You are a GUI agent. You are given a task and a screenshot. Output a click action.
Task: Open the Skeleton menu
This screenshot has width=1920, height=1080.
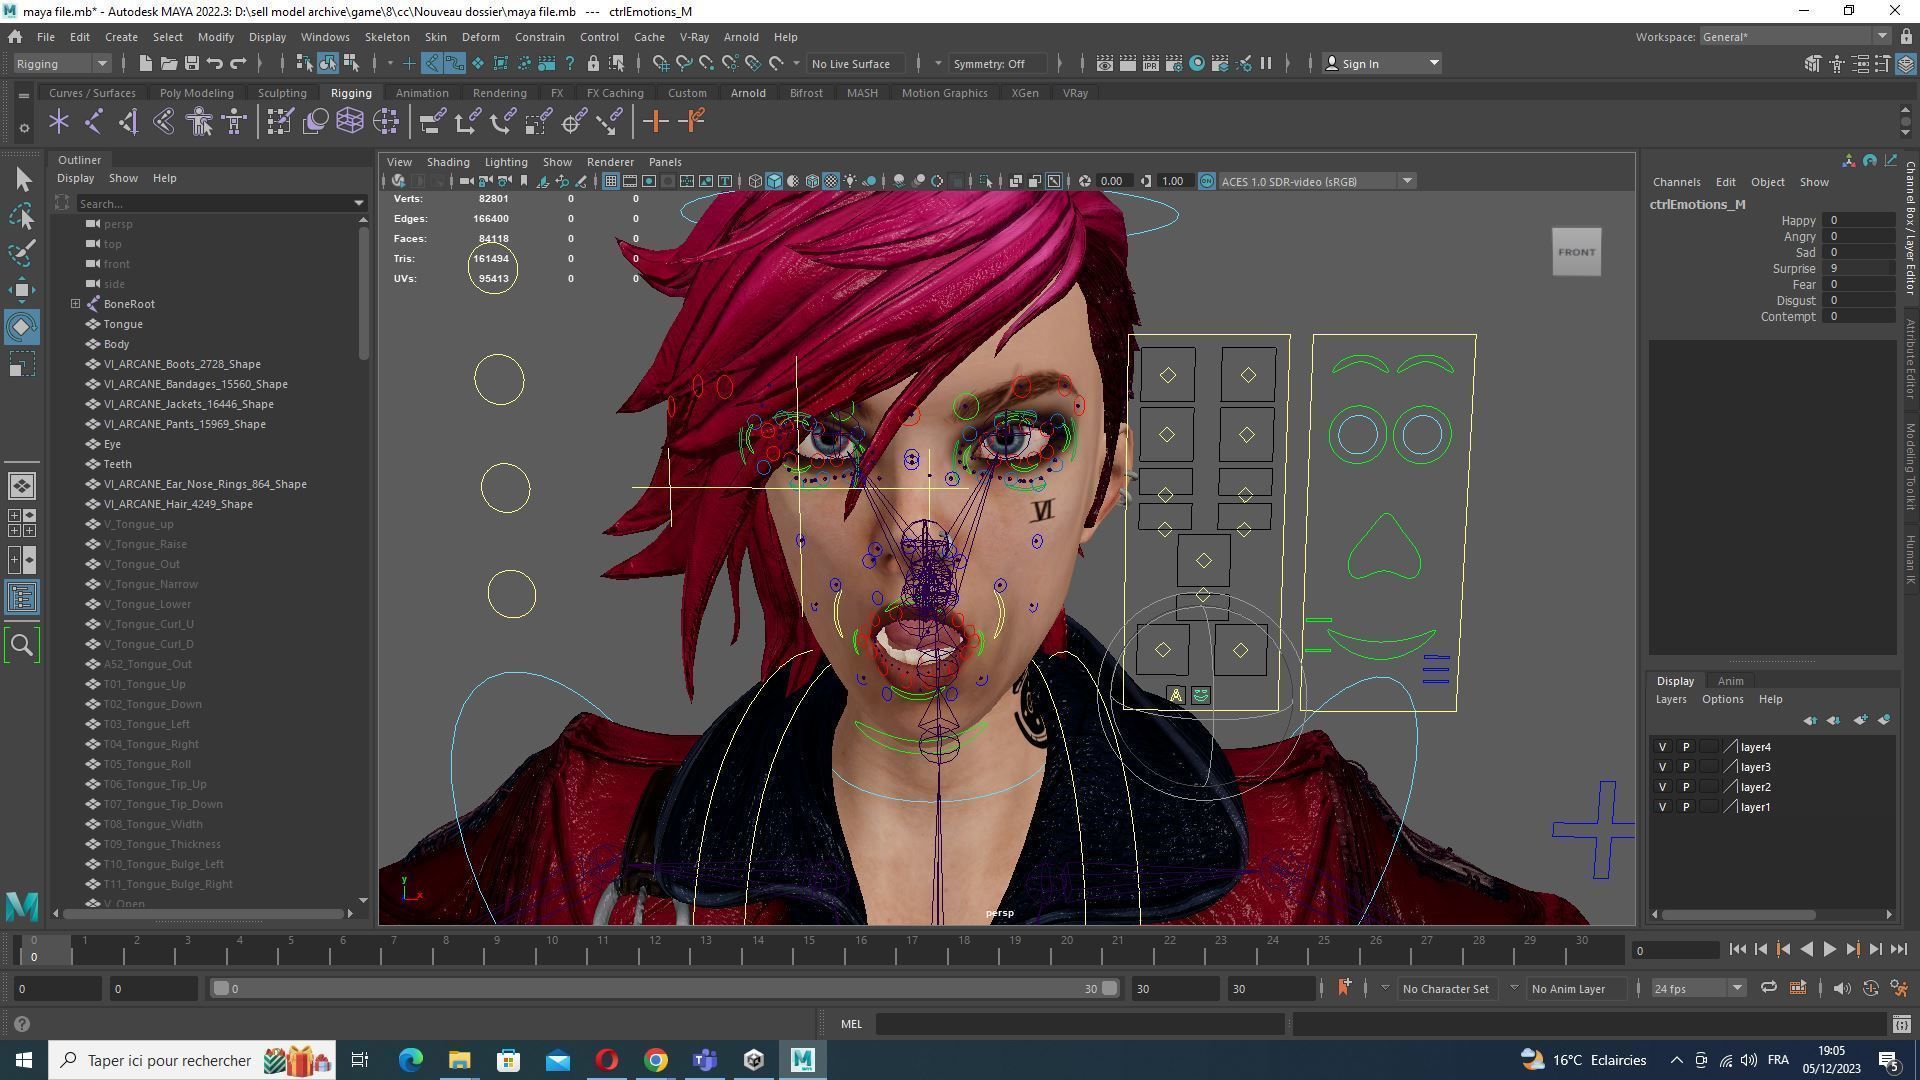click(386, 37)
